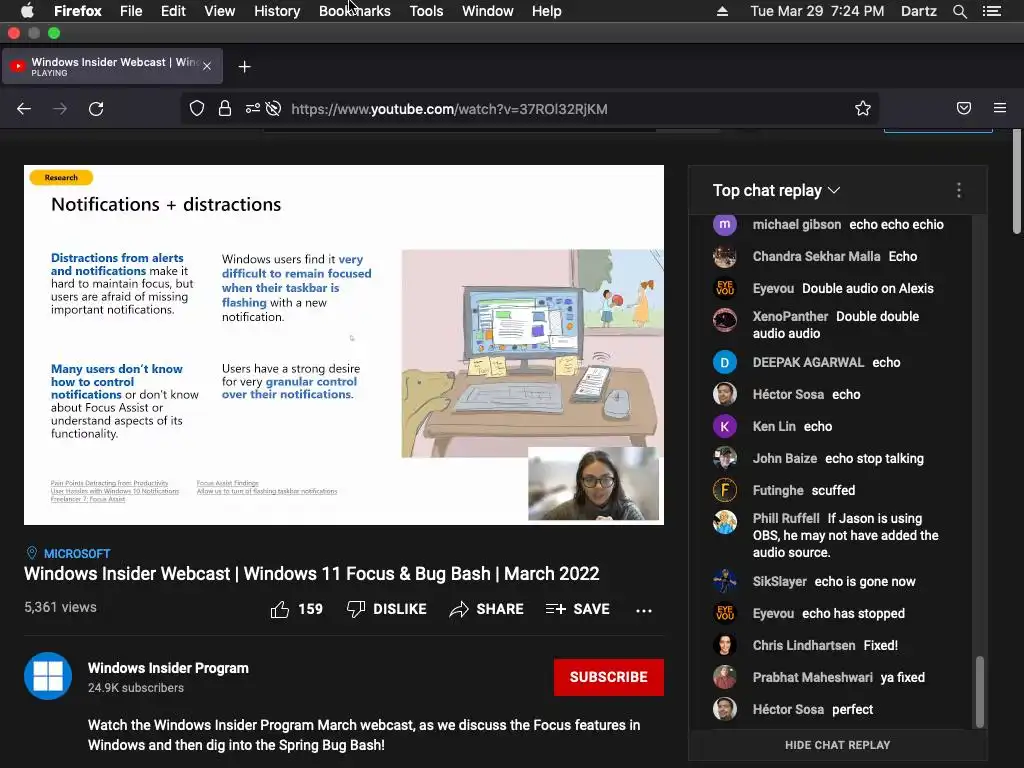Like the video with thumbs up

click(296, 609)
